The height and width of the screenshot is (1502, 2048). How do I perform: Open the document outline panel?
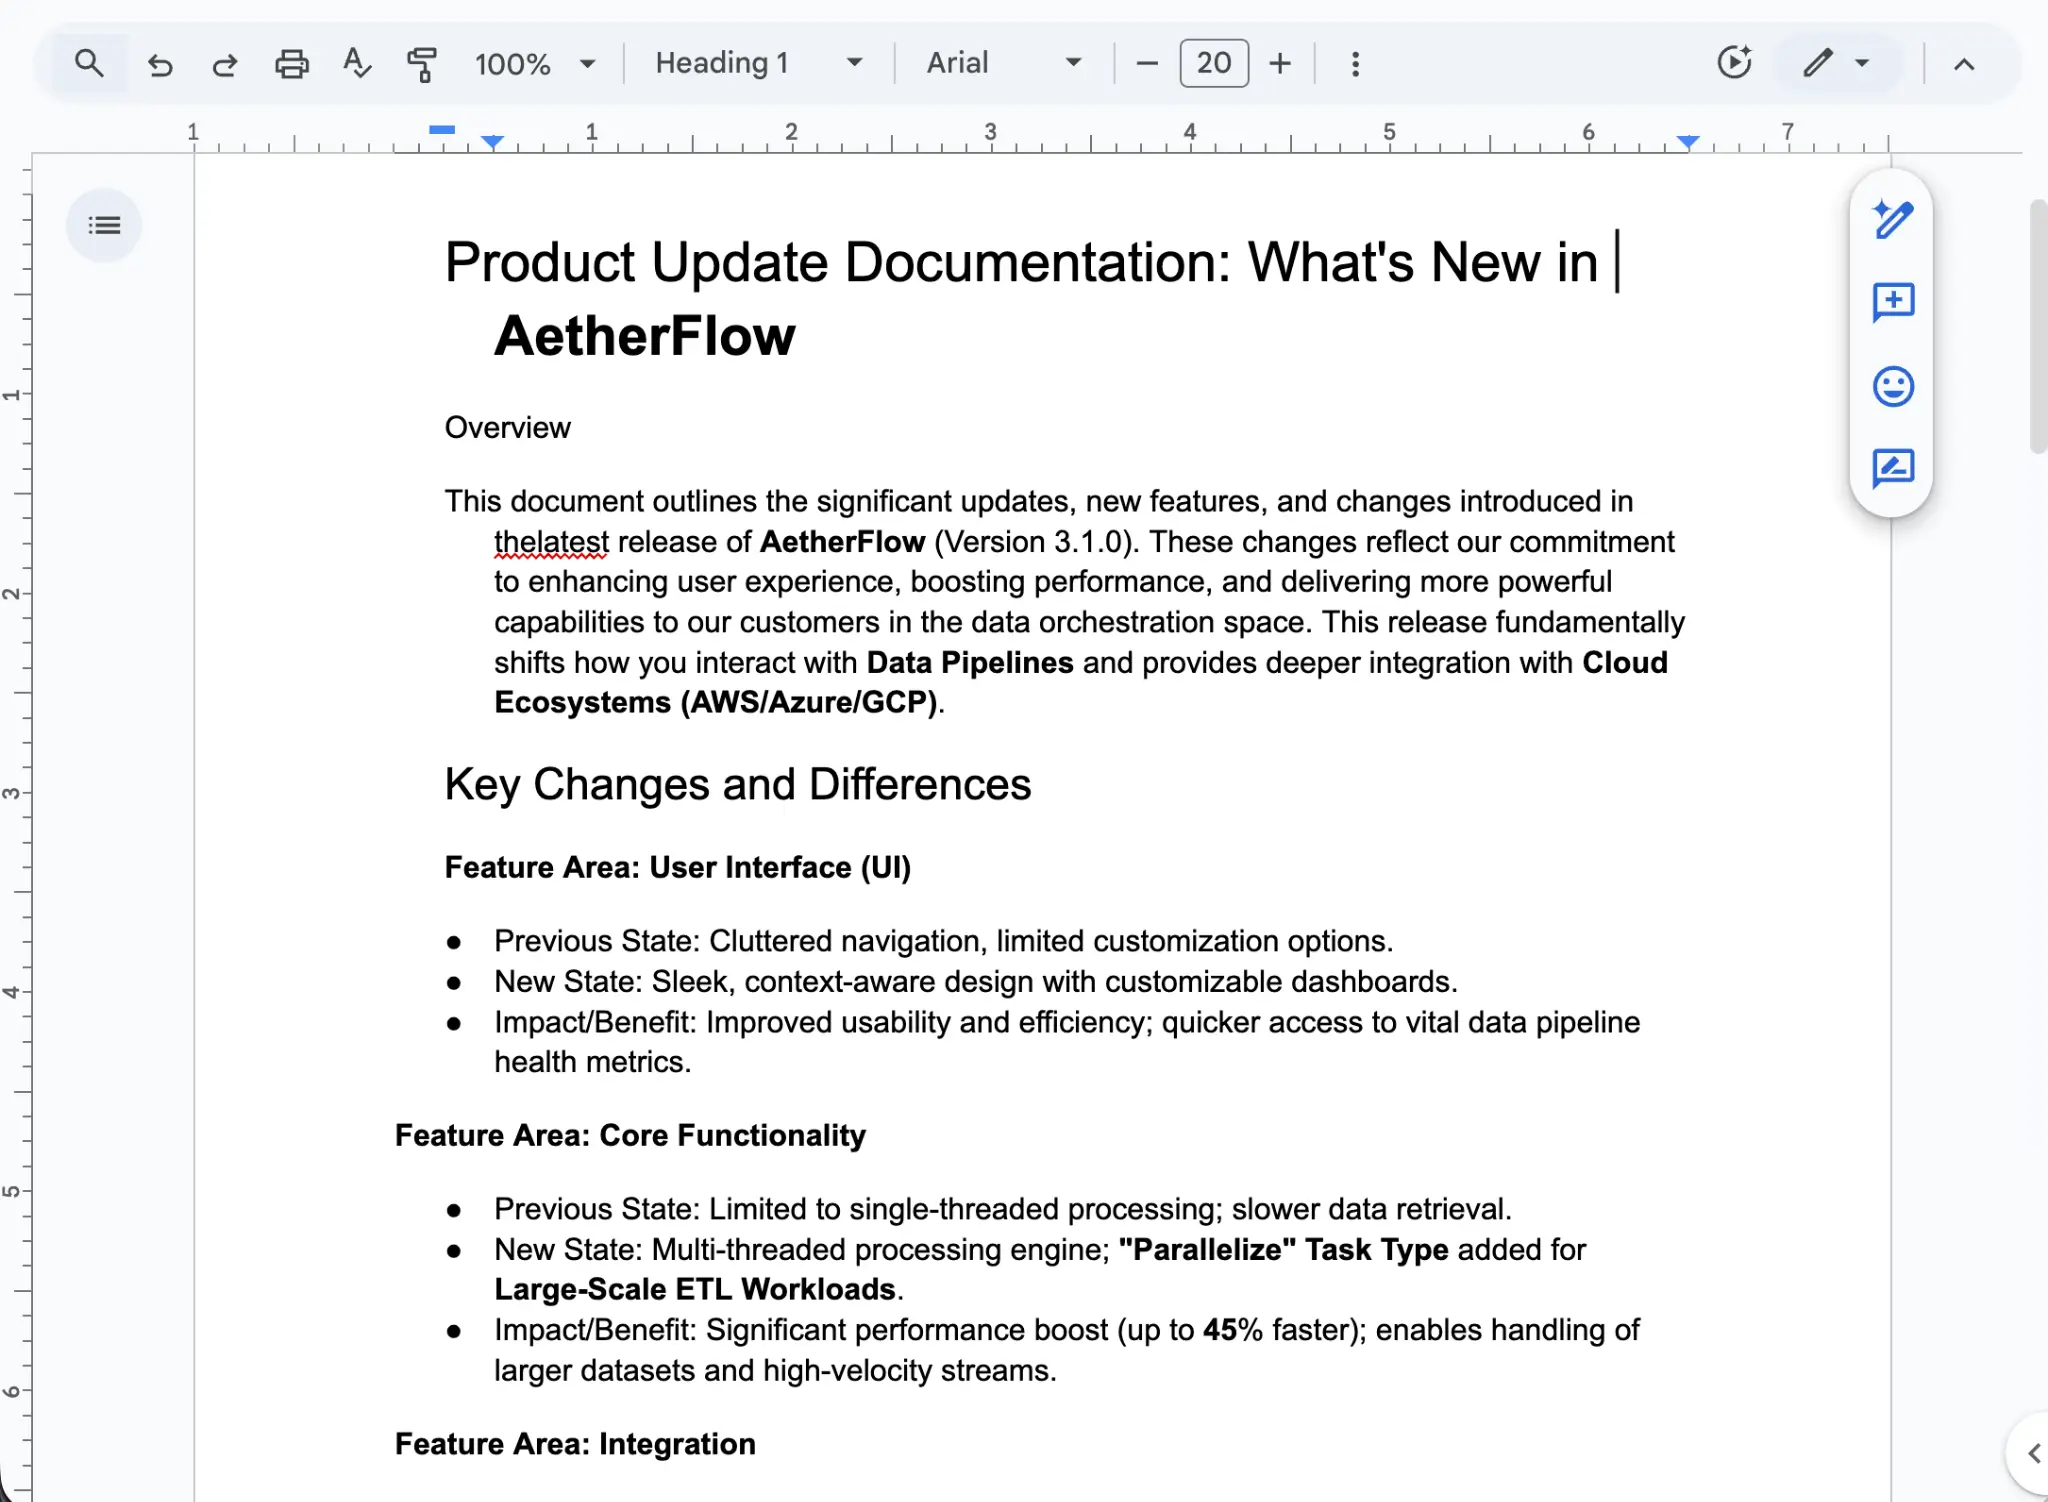[105, 224]
